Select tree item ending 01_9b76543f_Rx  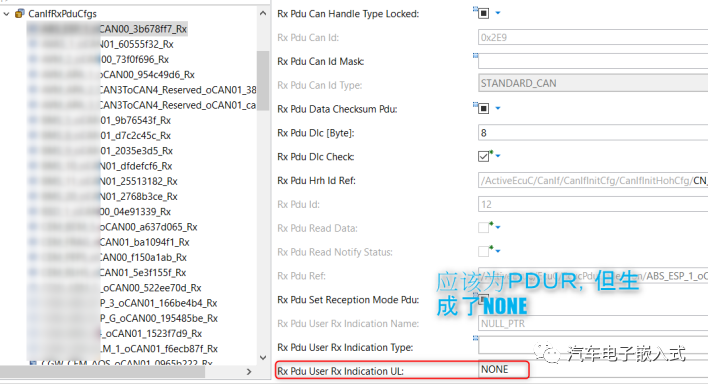99,121
